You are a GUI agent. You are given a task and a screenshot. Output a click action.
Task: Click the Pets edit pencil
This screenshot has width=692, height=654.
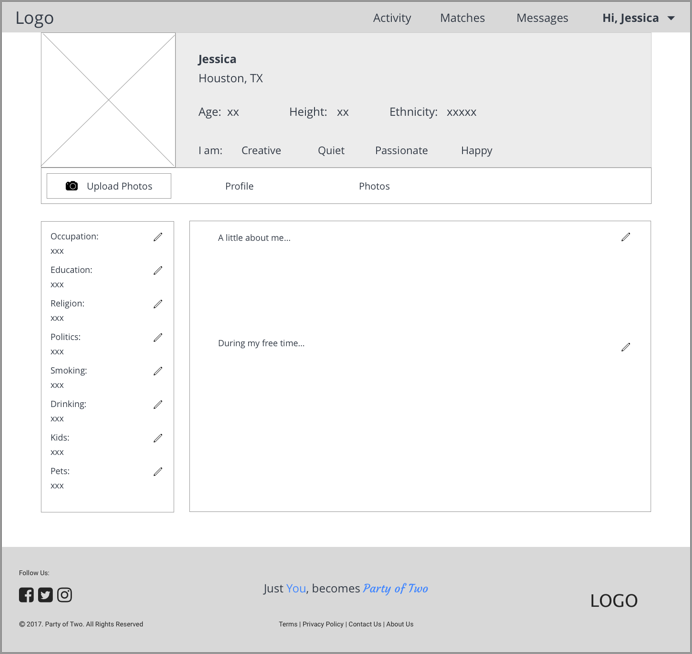pyautogui.click(x=158, y=472)
